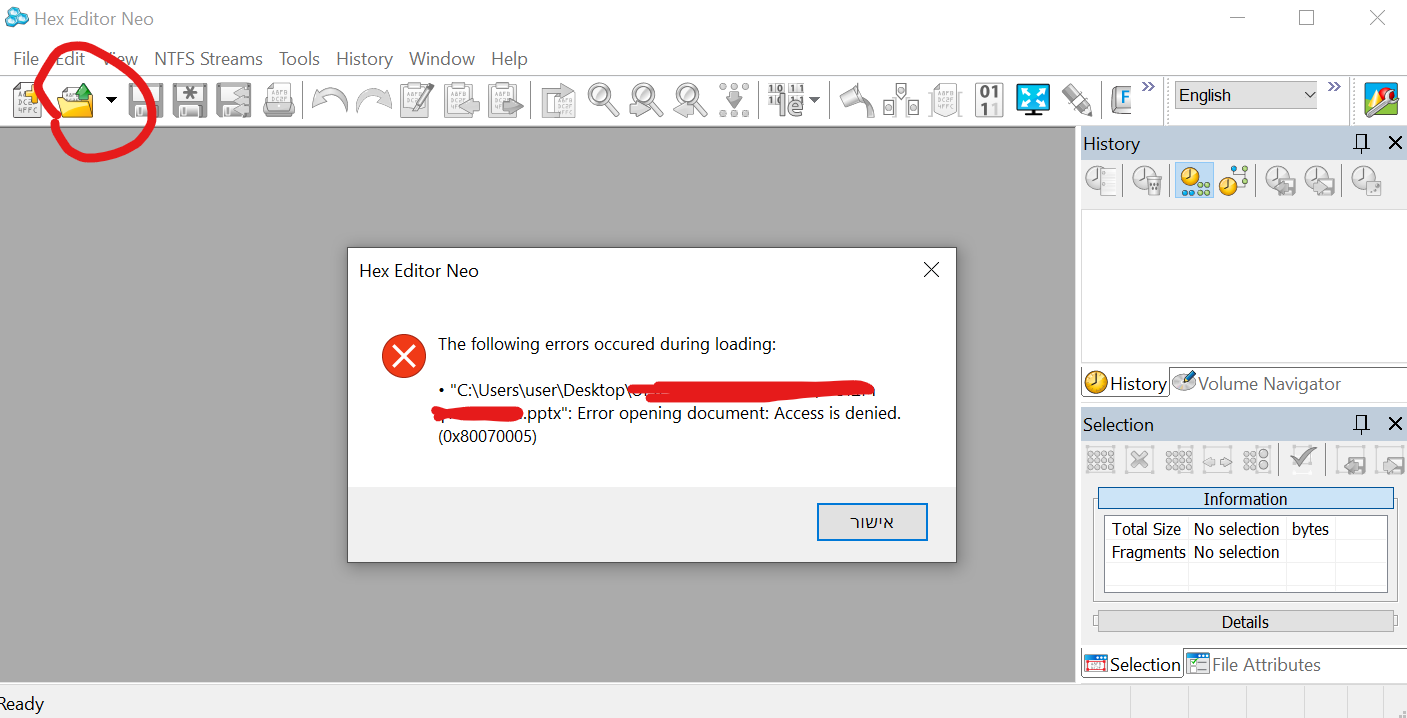
Task: Click the אישור OK button in dialog
Action: [x=872, y=522]
